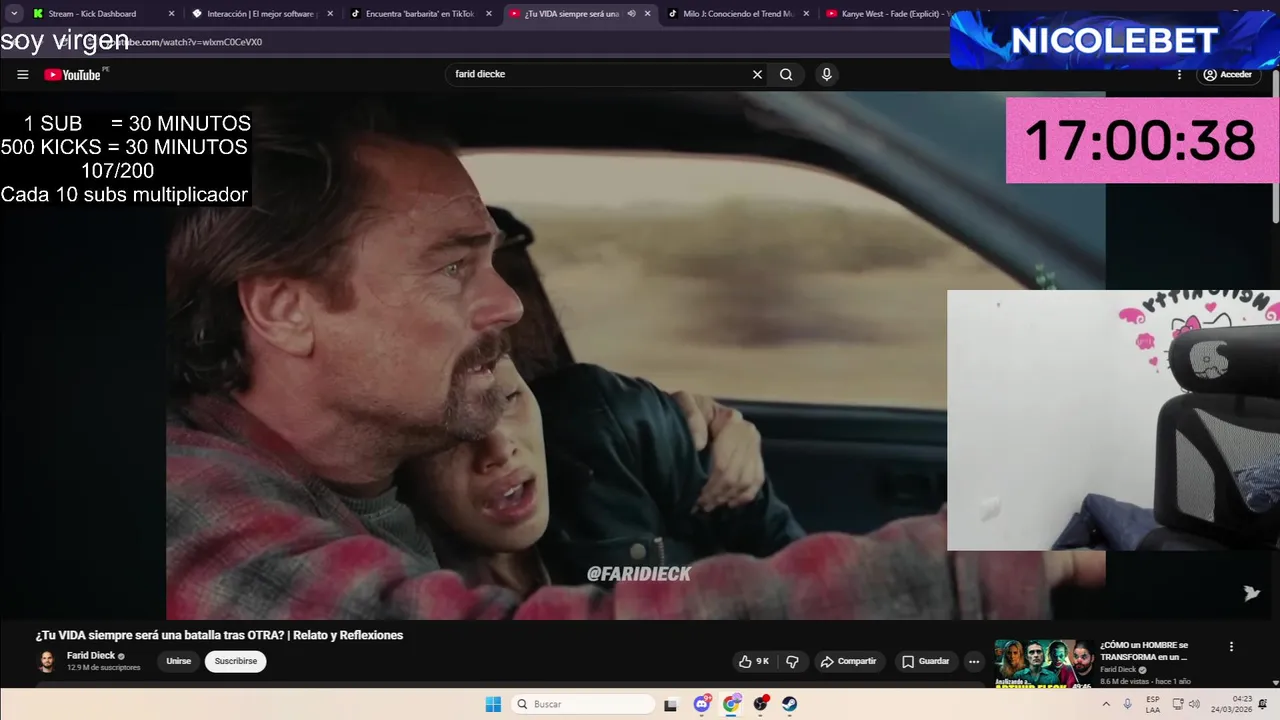
Task: Open Farid Dieck channel avatar
Action: tap(47, 661)
